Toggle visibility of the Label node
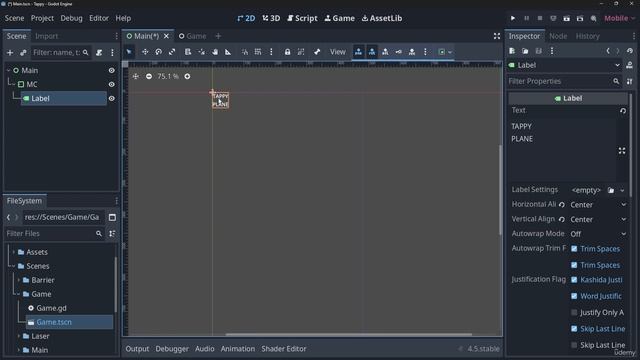 [x=111, y=98]
